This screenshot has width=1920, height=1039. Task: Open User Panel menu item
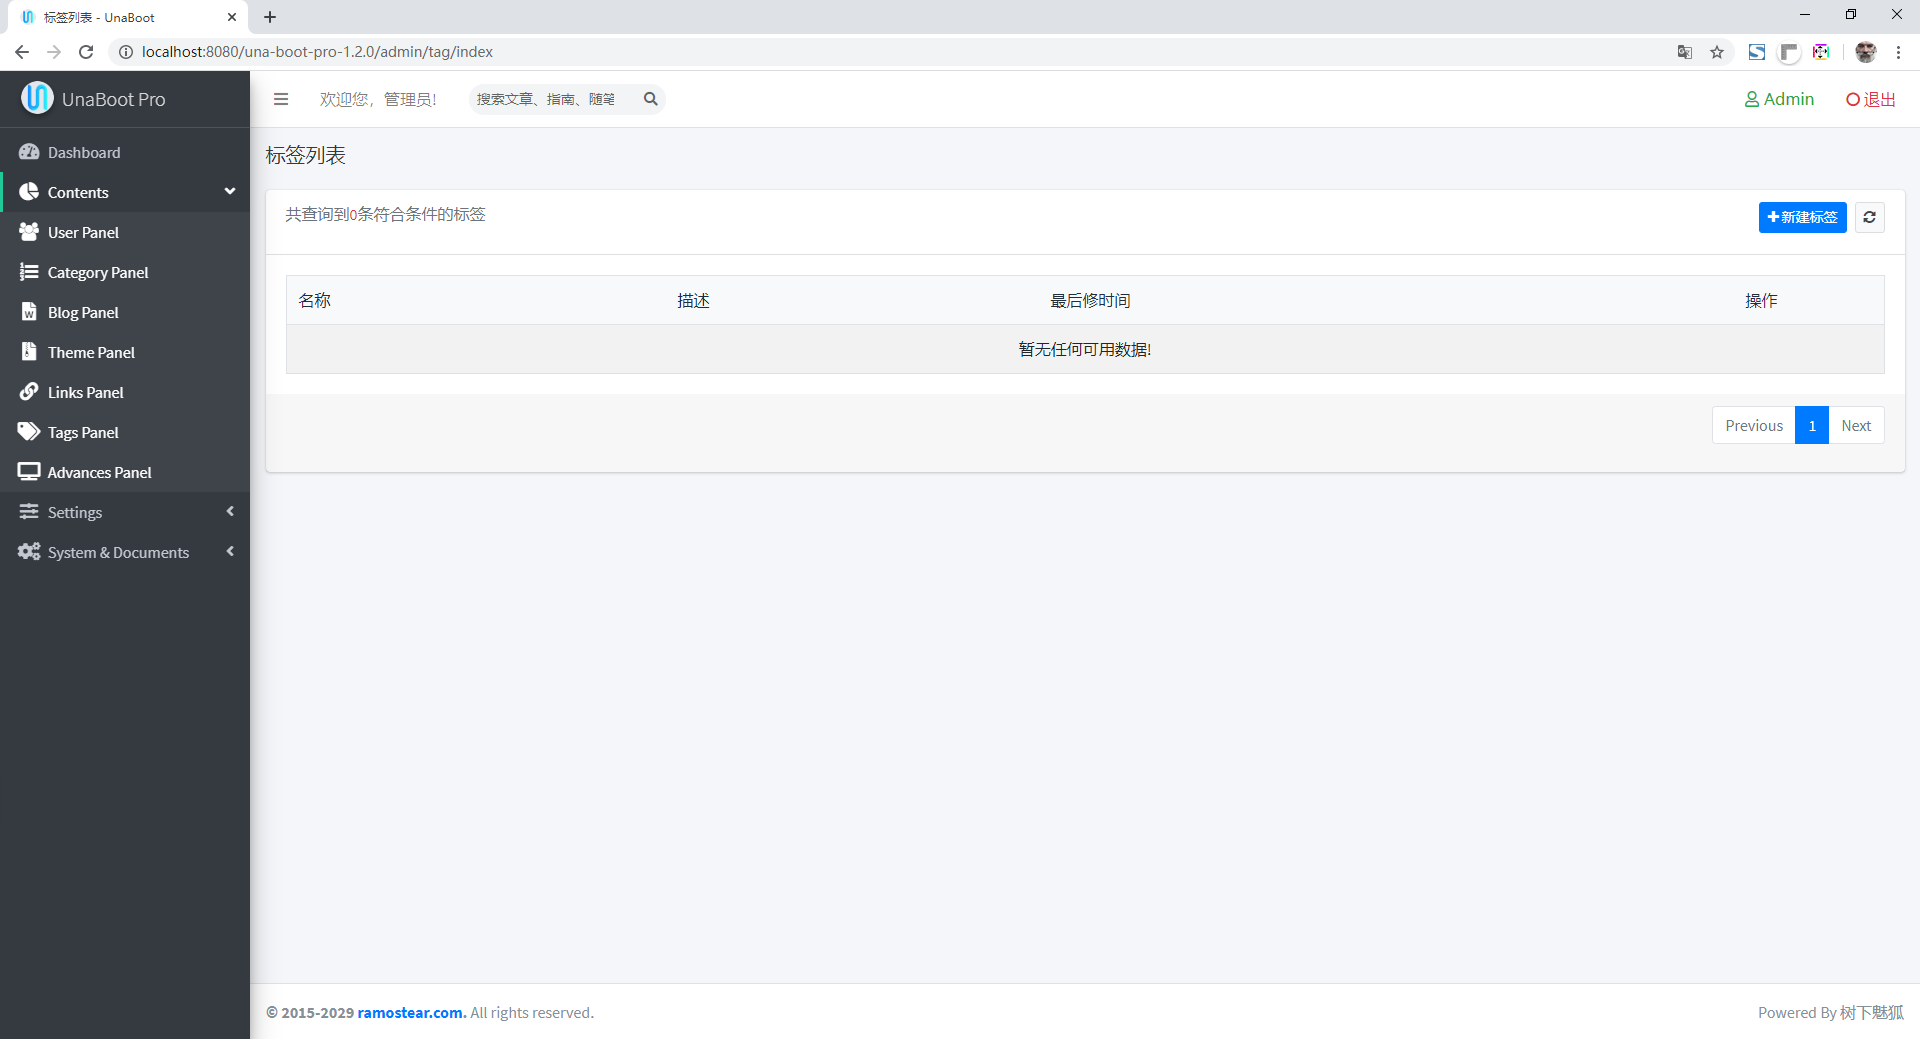[x=125, y=232]
